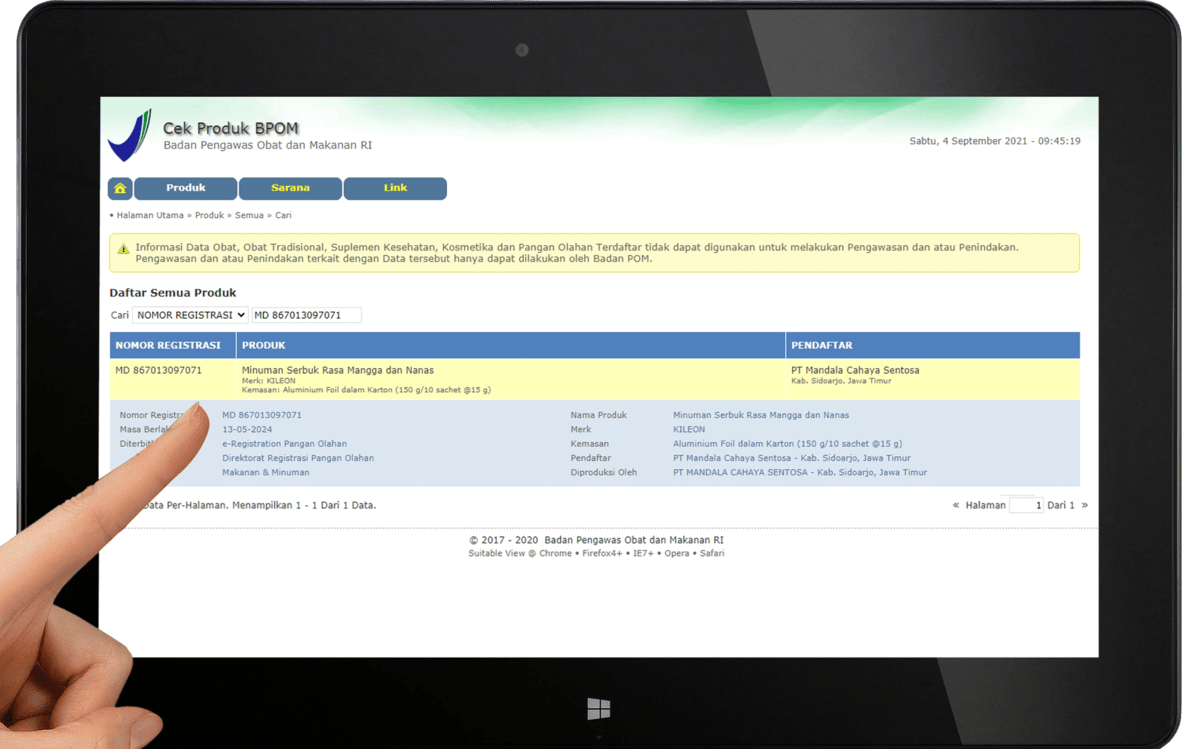Click the KILEON brand value in the detail panel

coord(689,429)
